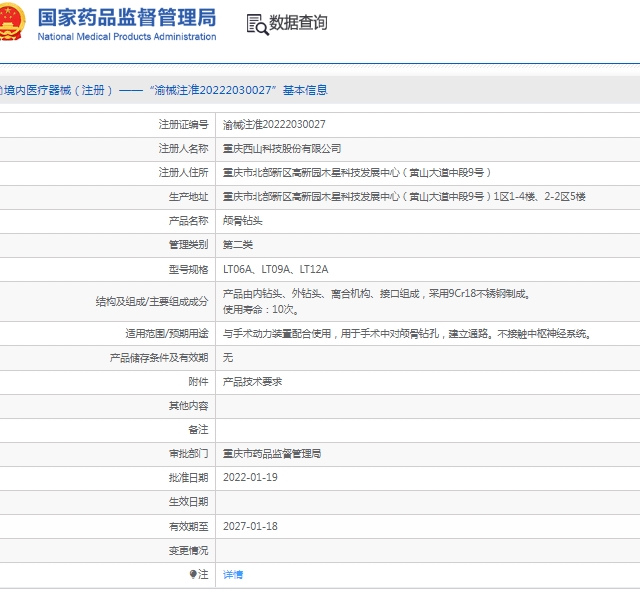The image size is (640, 595).
Task: Click National Medical Products Administration text
Action: tap(127, 37)
